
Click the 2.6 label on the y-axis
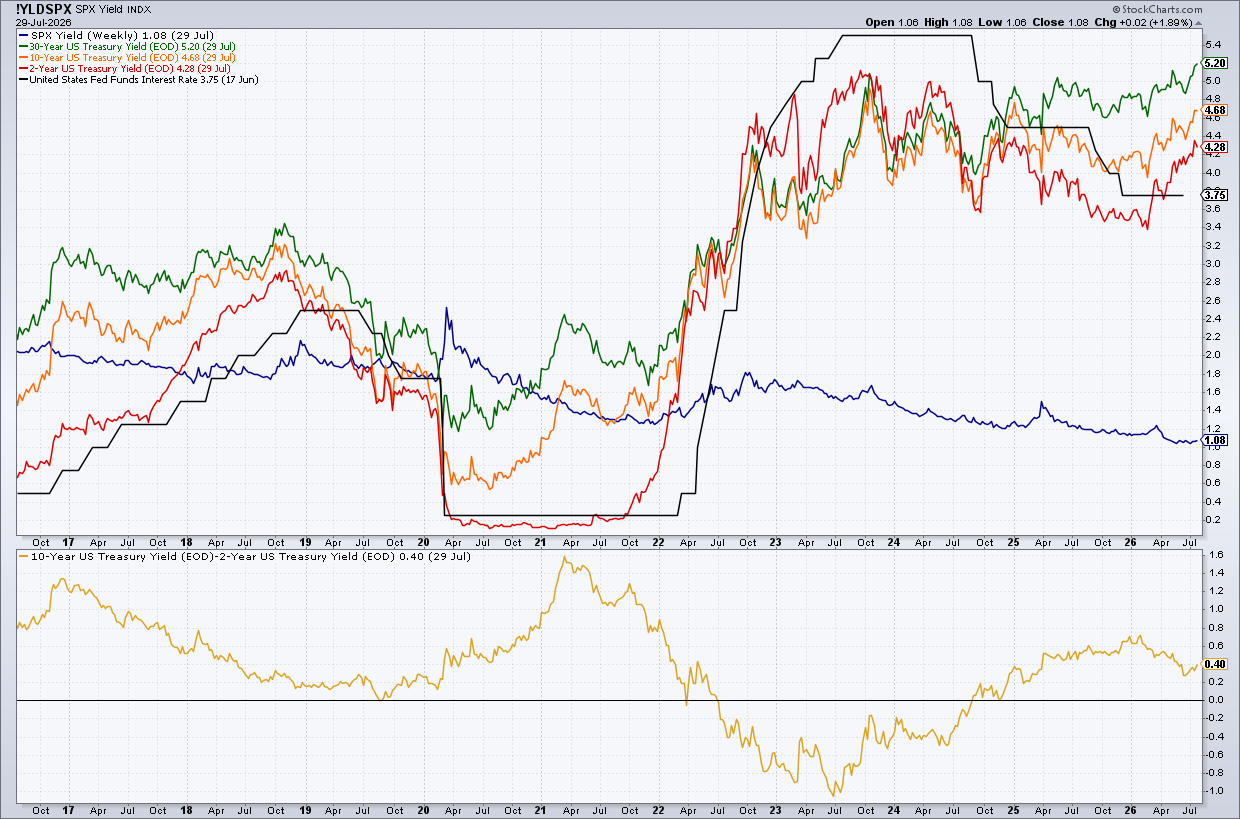tap(1211, 300)
